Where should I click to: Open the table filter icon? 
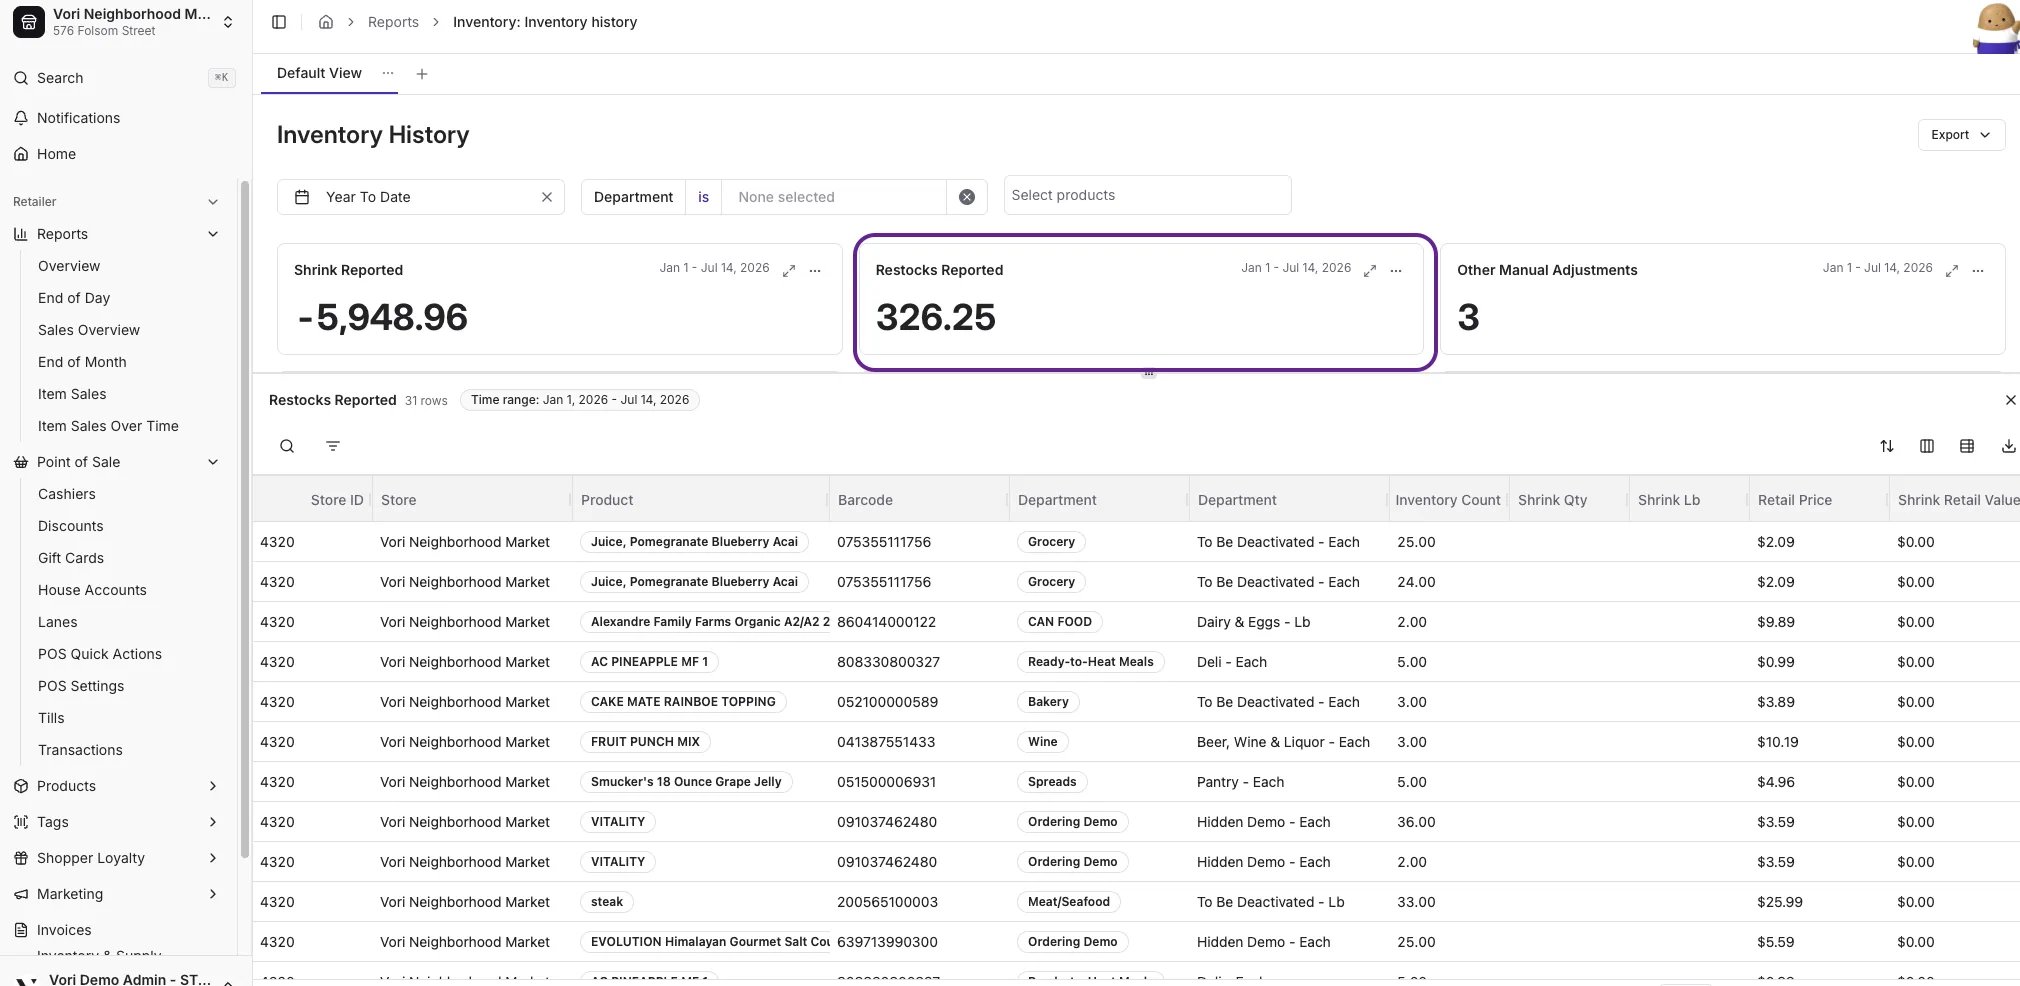[333, 446]
